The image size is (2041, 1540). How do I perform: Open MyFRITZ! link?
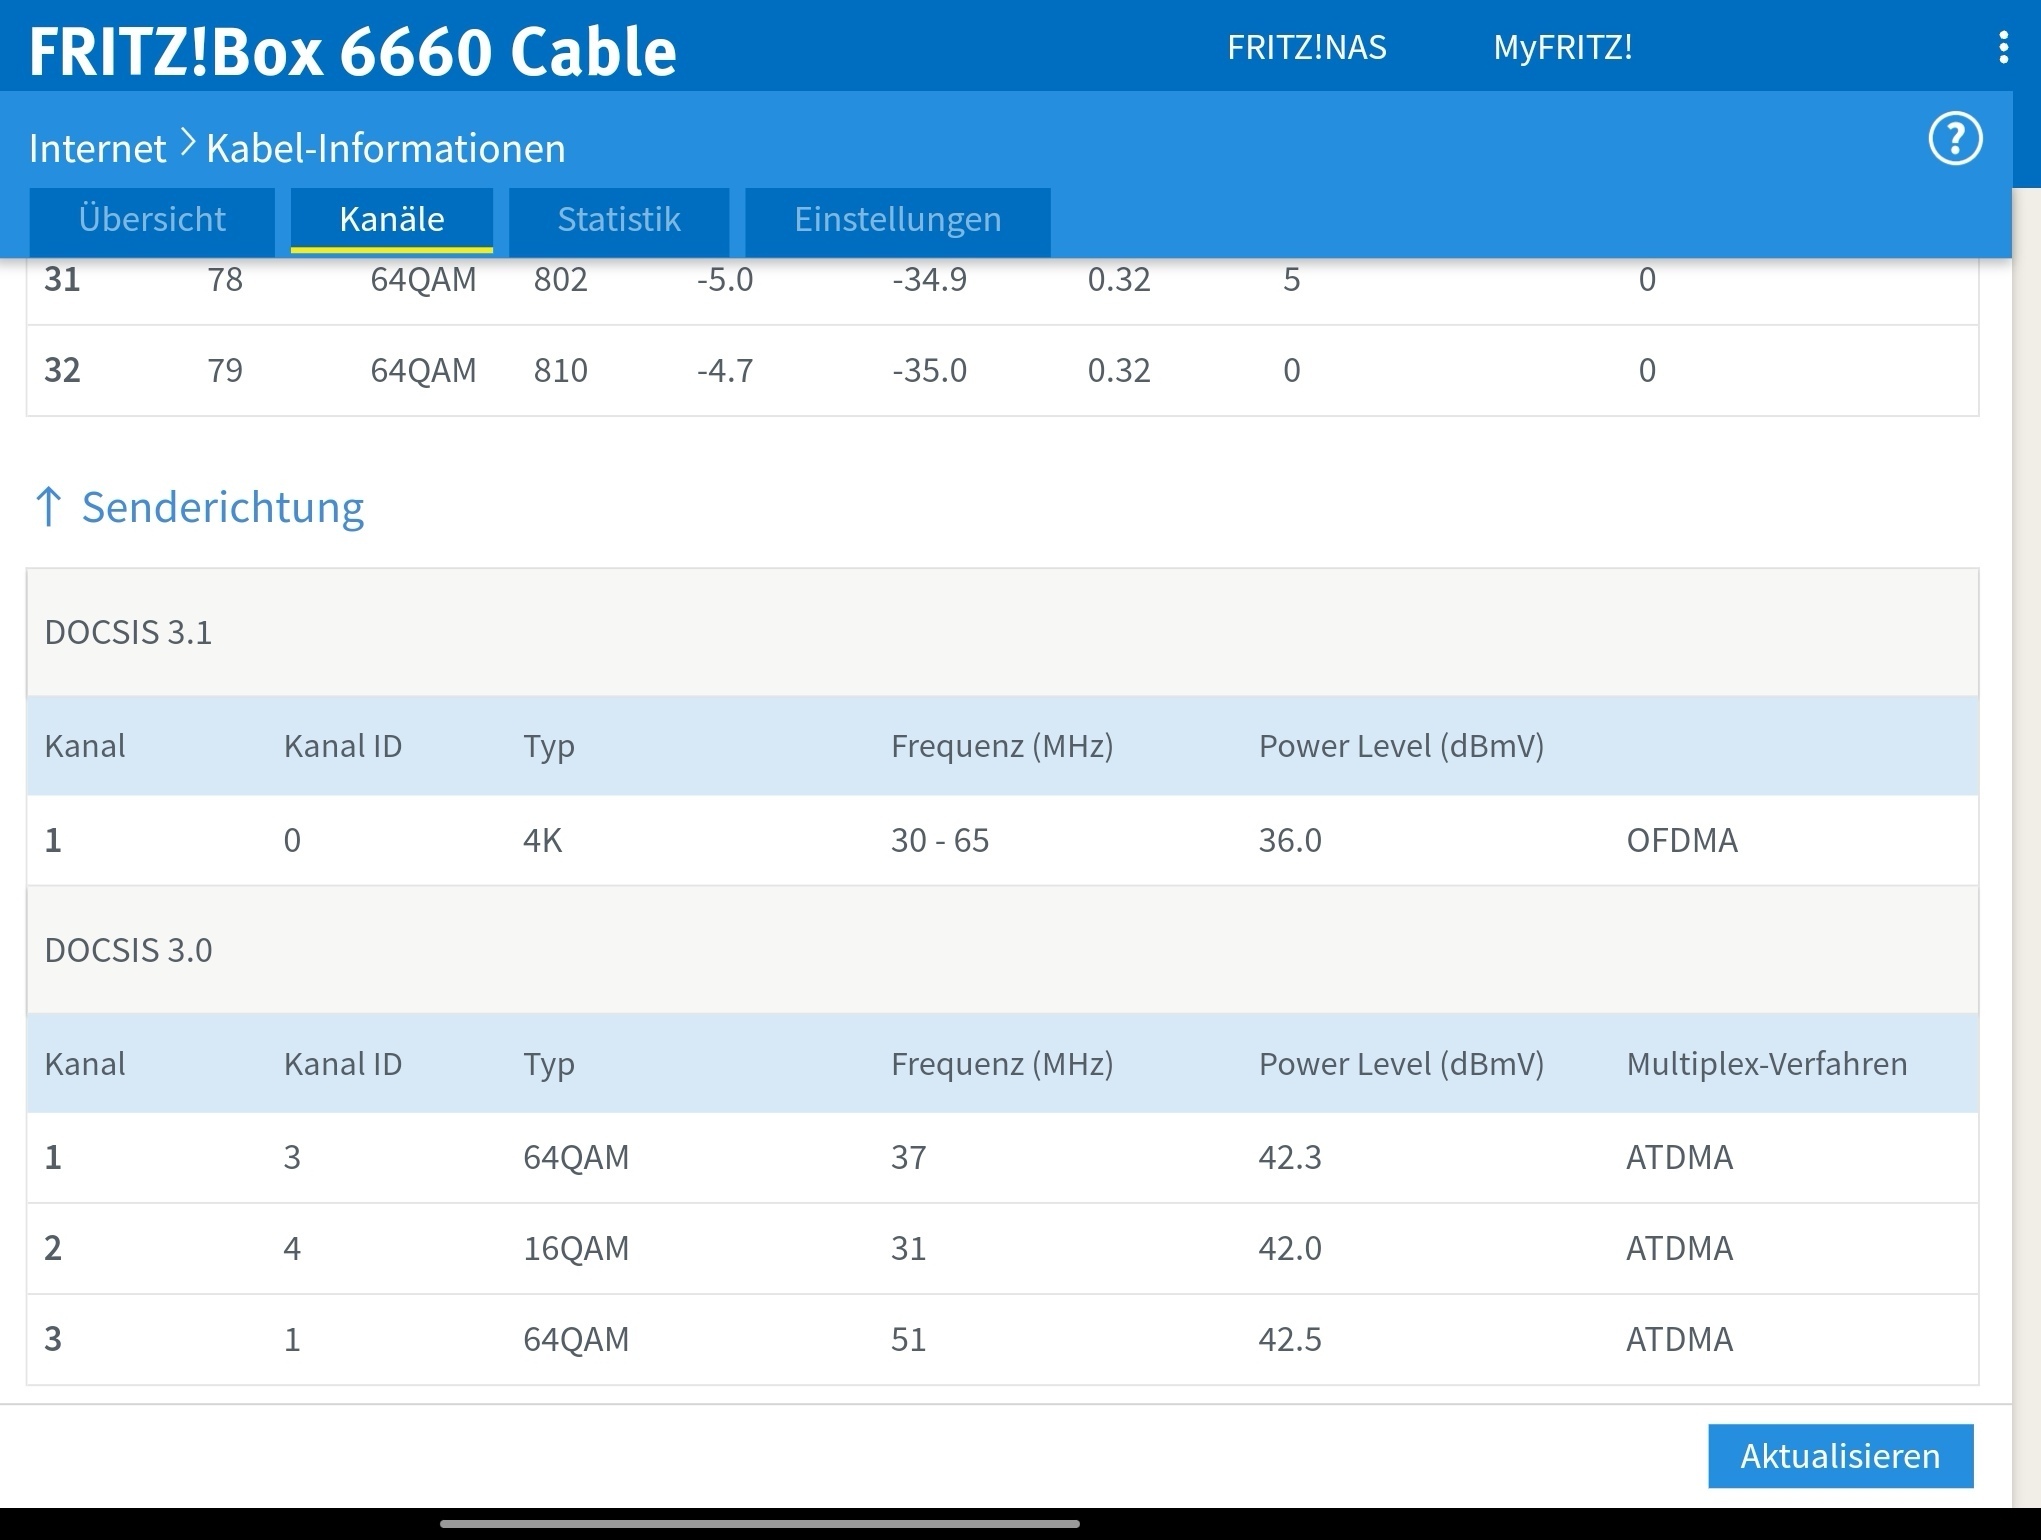(x=1562, y=47)
